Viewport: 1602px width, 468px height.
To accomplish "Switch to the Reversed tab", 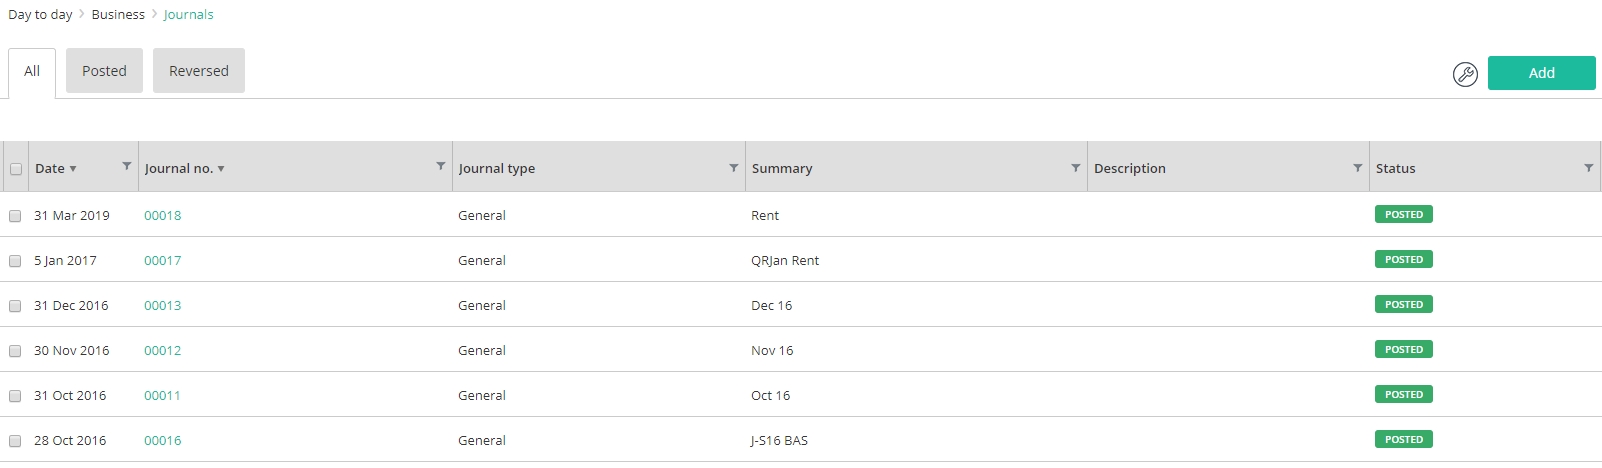I will pyautogui.click(x=199, y=71).
